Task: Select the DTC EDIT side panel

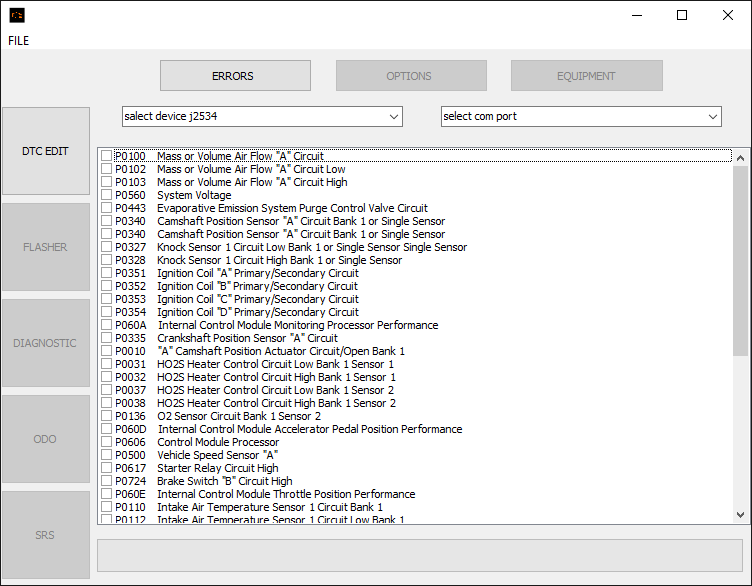Action: [x=45, y=151]
